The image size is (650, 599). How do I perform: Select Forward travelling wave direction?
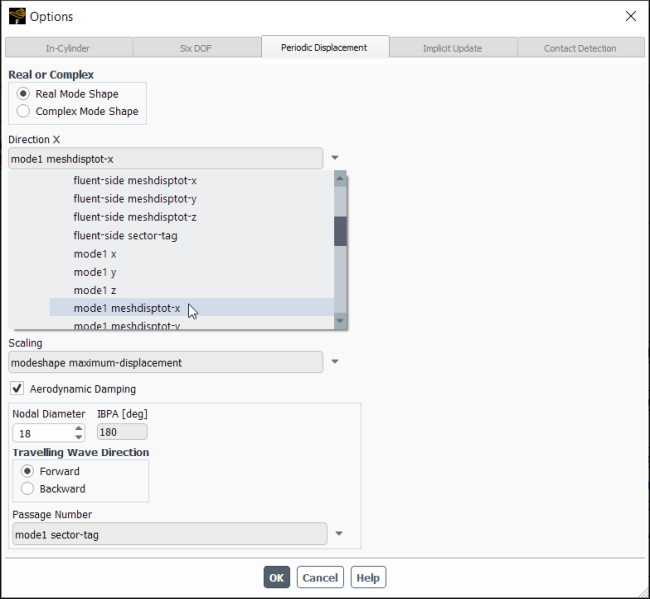coord(27,471)
